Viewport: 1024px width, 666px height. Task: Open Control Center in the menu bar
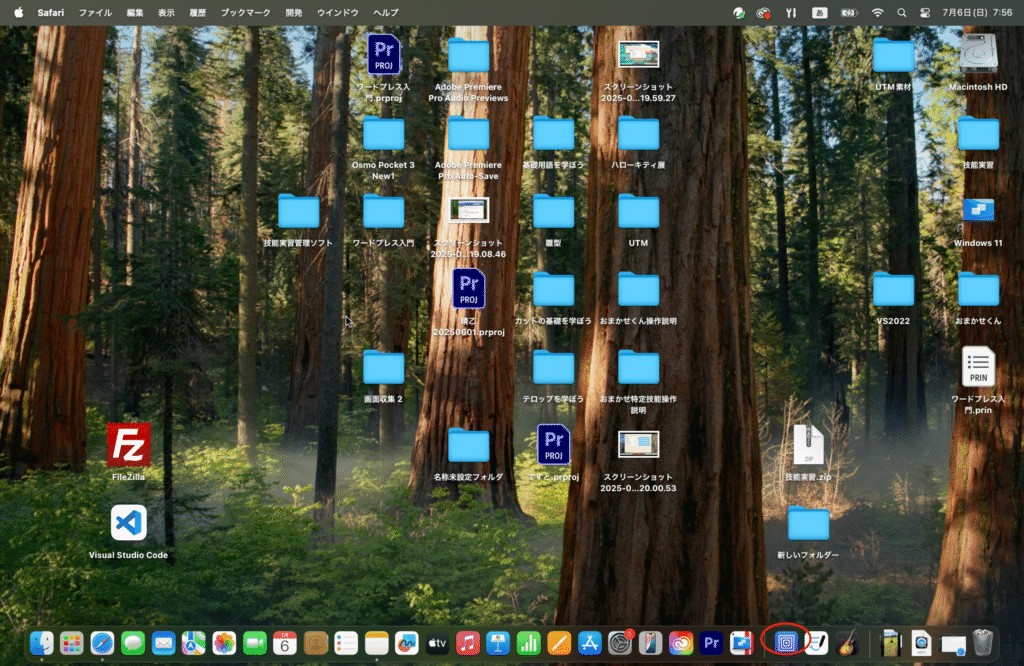point(923,13)
